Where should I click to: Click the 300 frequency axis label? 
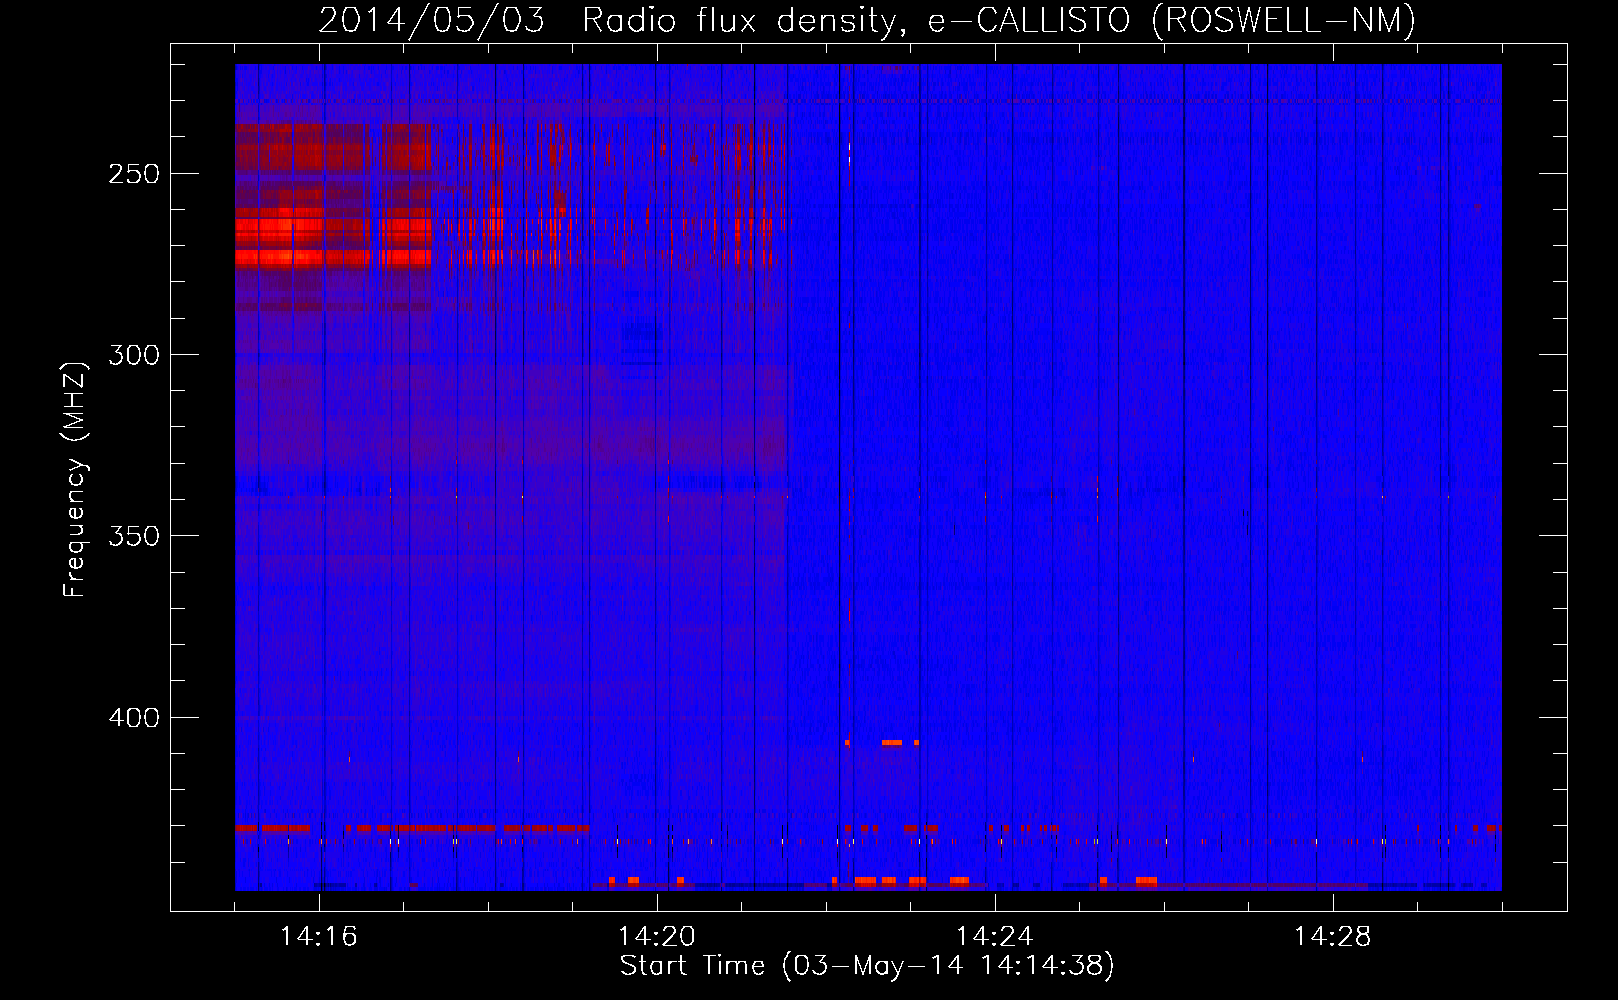[134, 355]
